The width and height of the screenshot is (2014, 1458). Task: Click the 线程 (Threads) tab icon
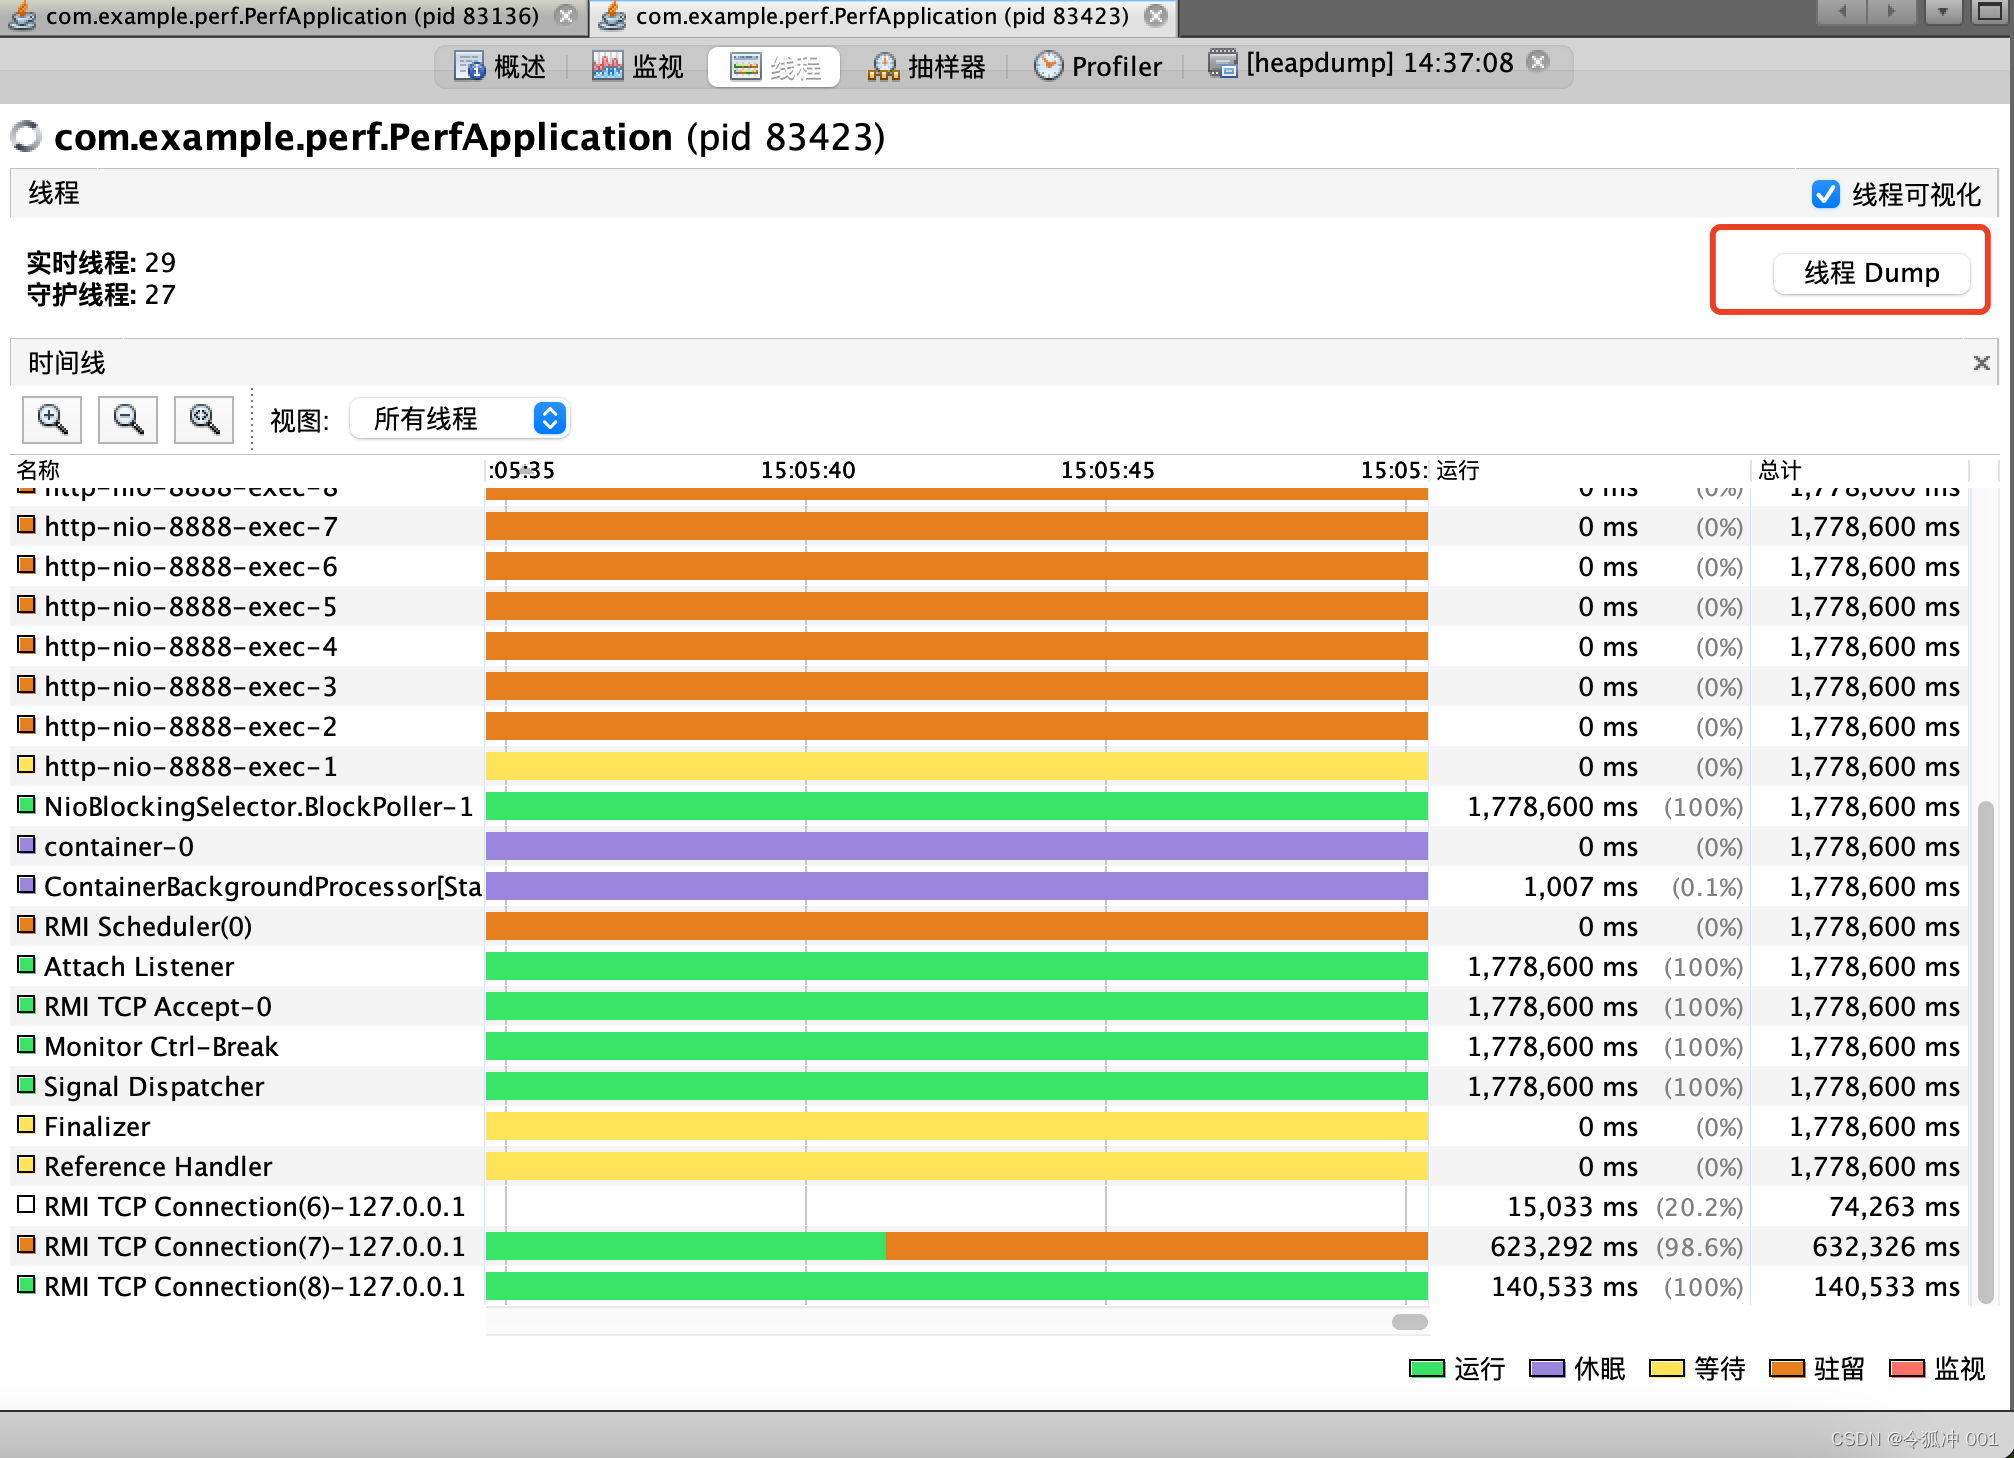pos(744,66)
